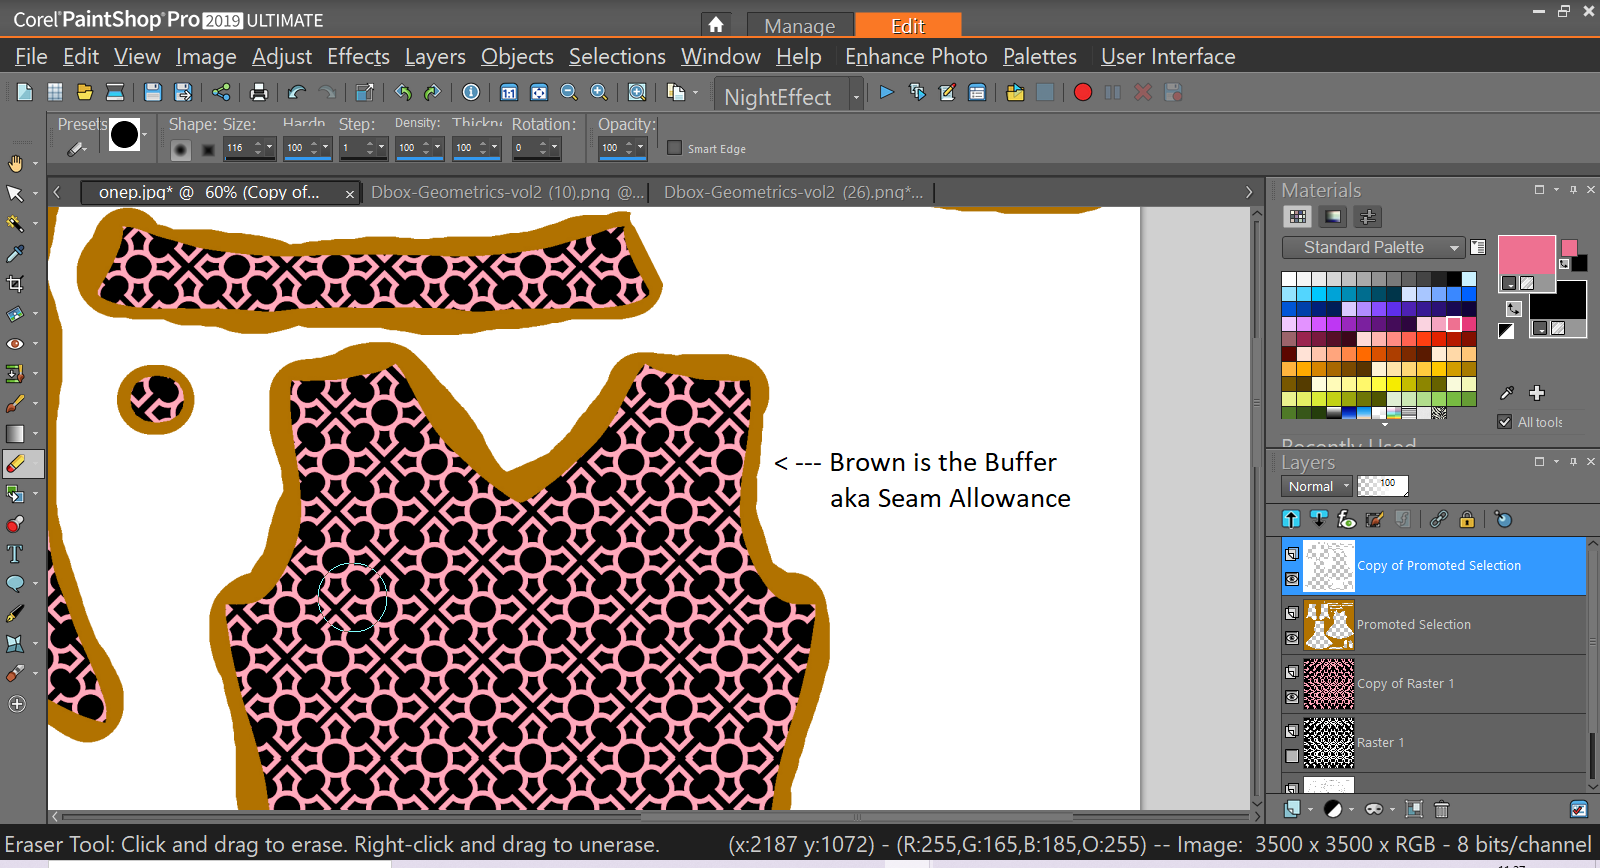The width and height of the screenshot is (1600, 868).
Task: Click the Undo arrow in toolbar
Action: click(296, 93)
